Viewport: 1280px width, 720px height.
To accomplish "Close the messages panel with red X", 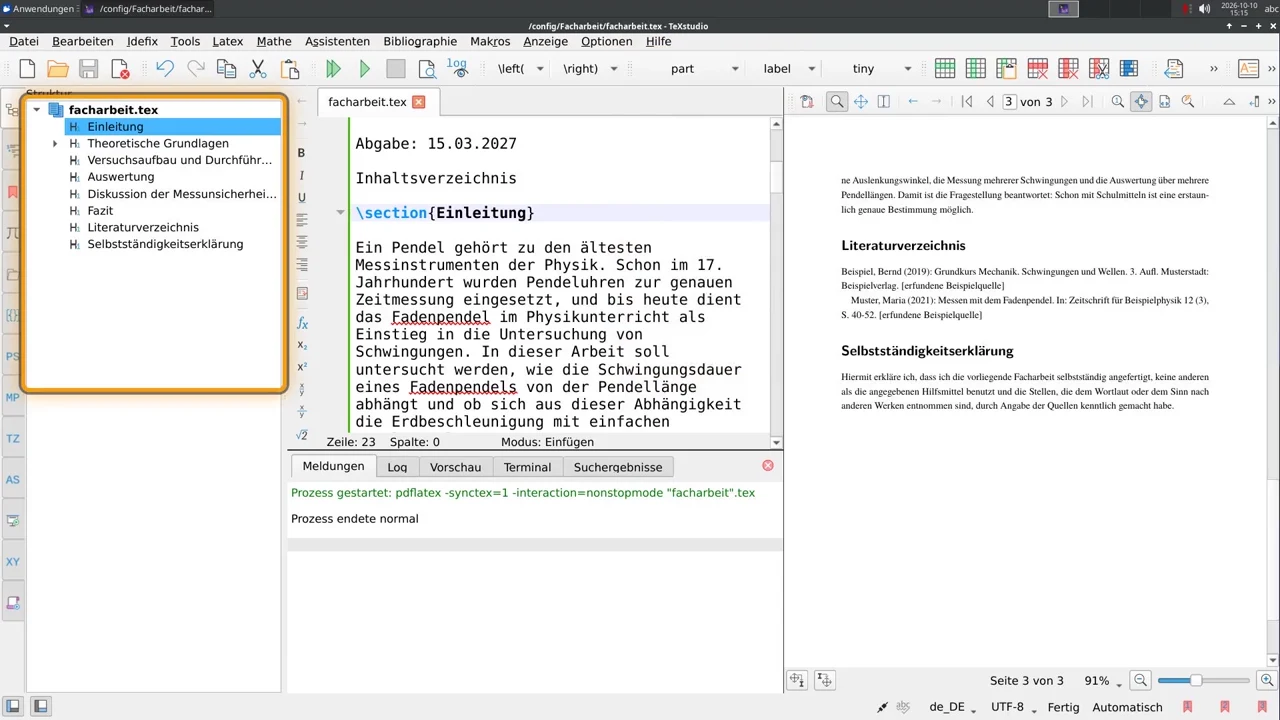I will pos(768,466).
